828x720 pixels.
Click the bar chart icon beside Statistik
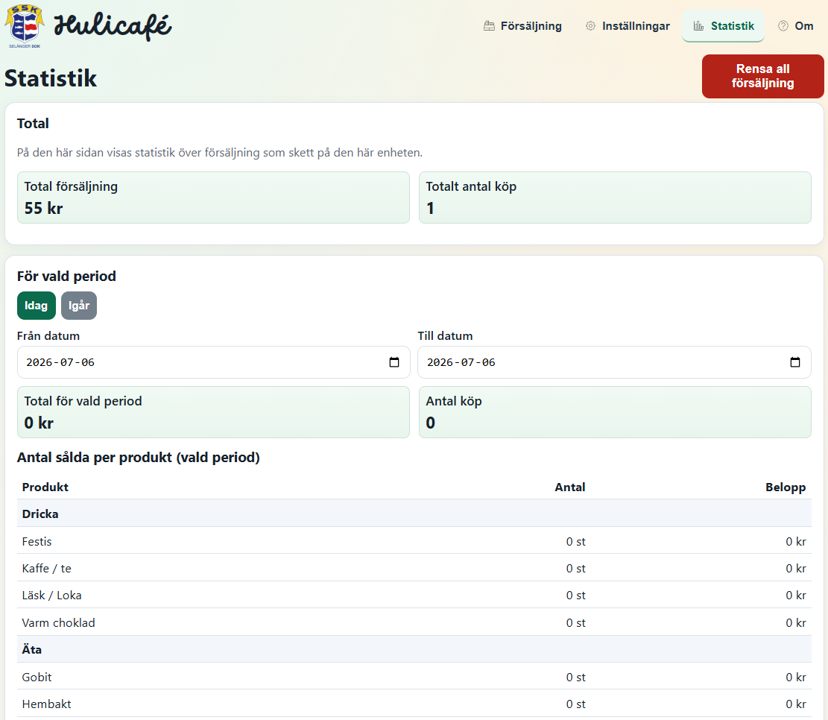click(x=699, y=26)
